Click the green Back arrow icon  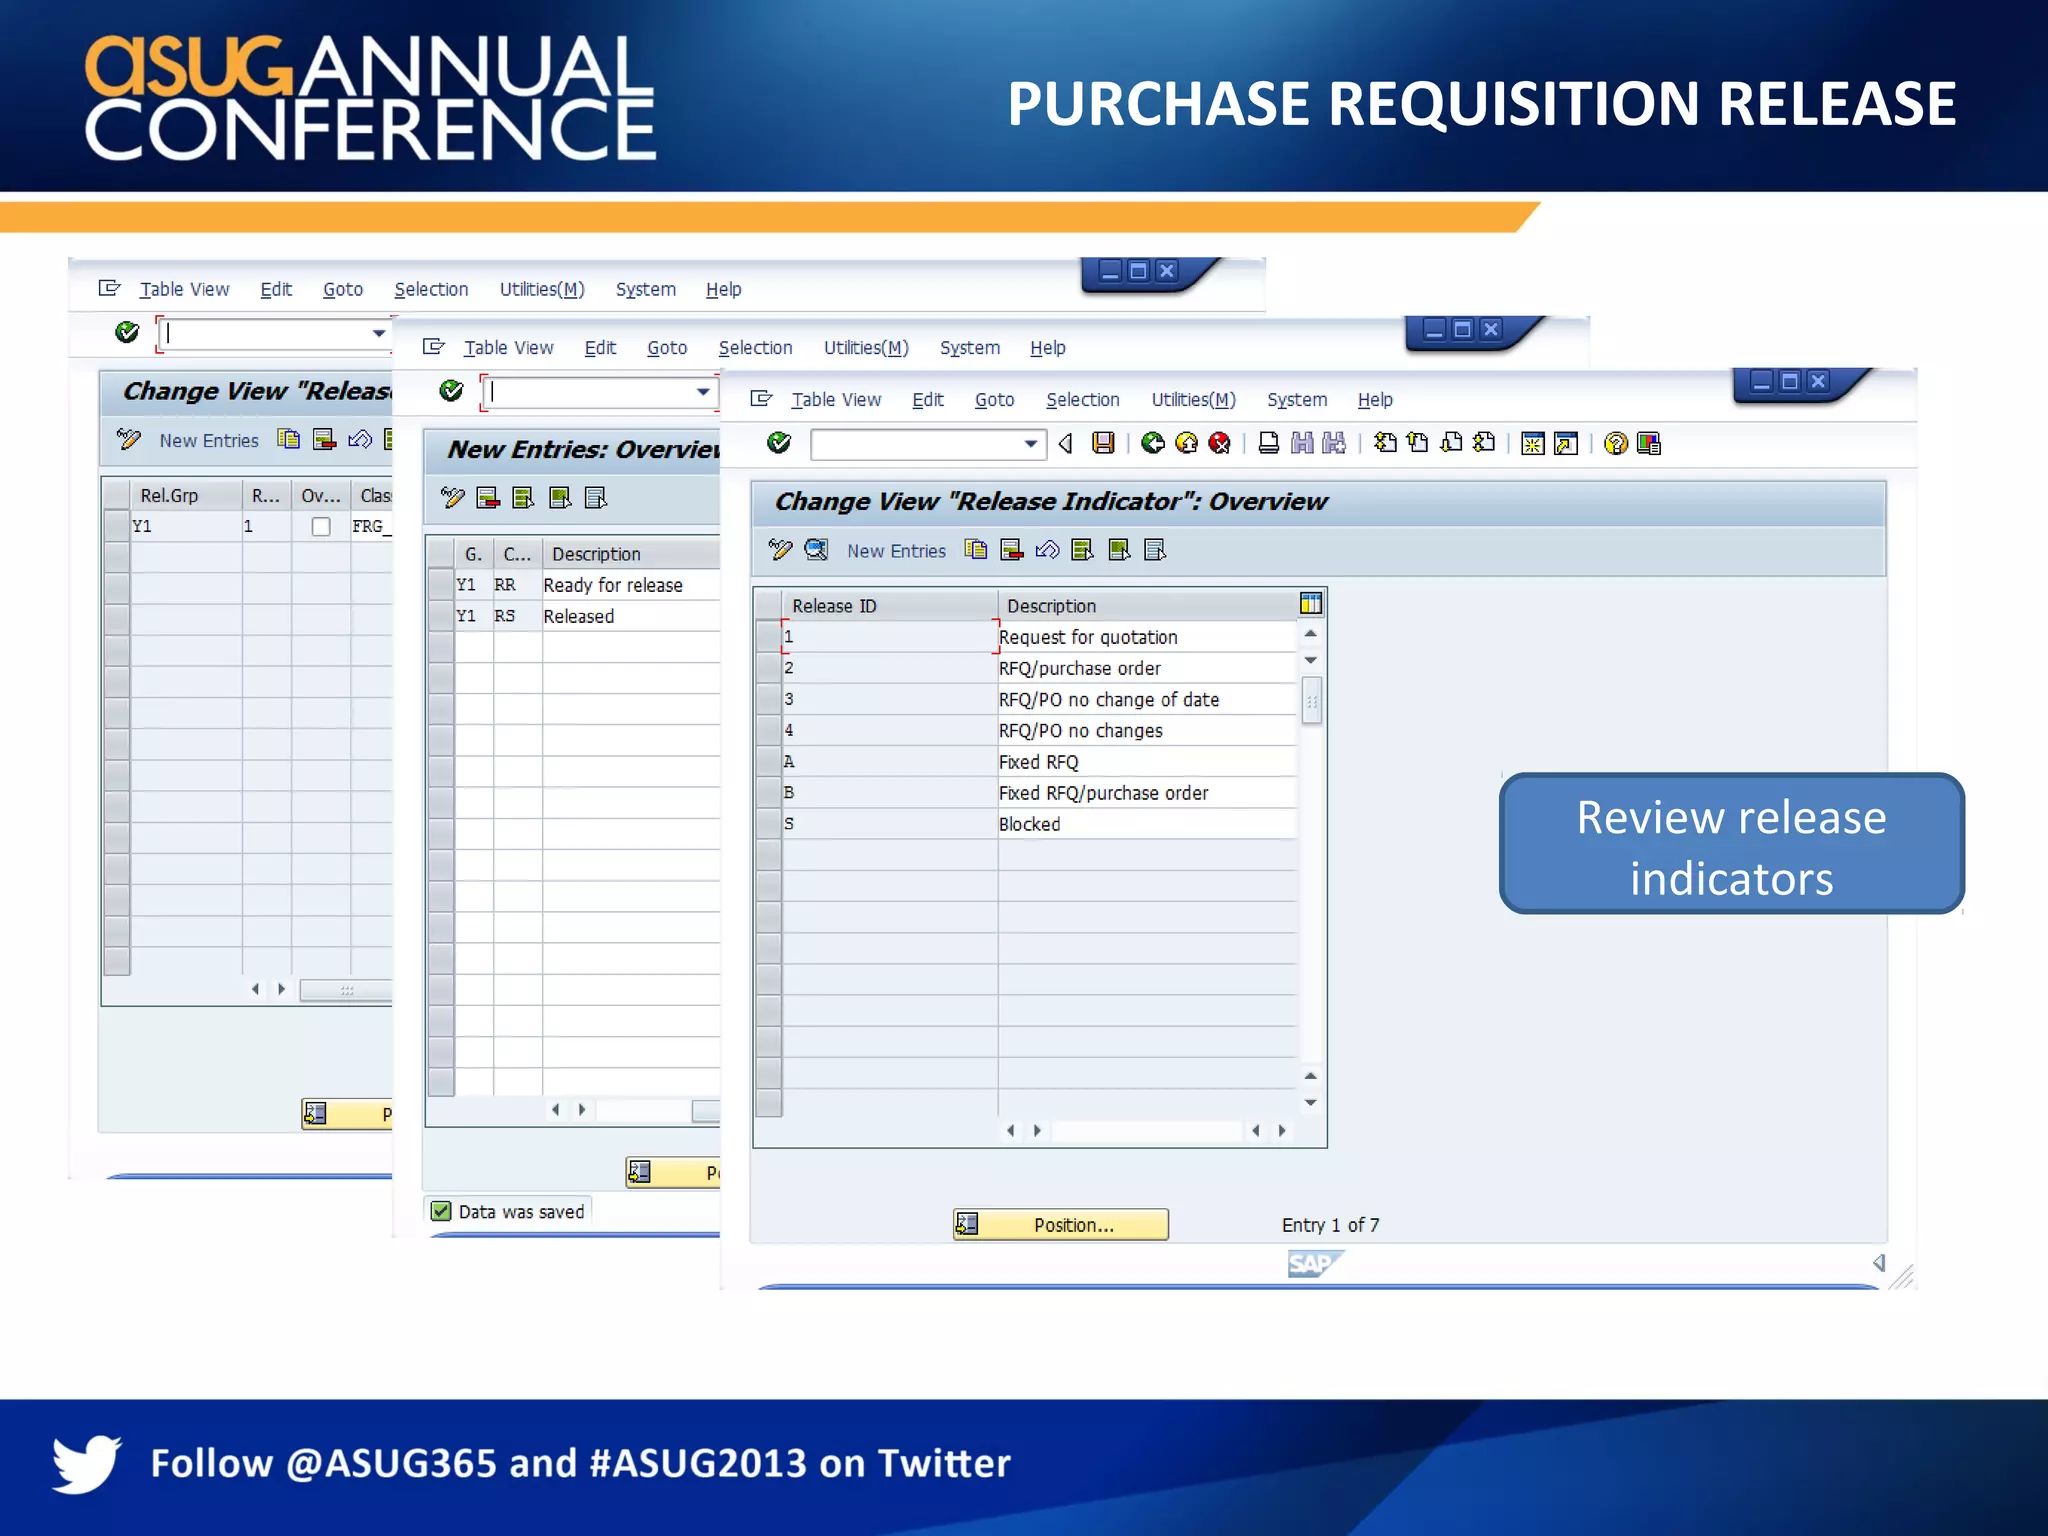1153,443
